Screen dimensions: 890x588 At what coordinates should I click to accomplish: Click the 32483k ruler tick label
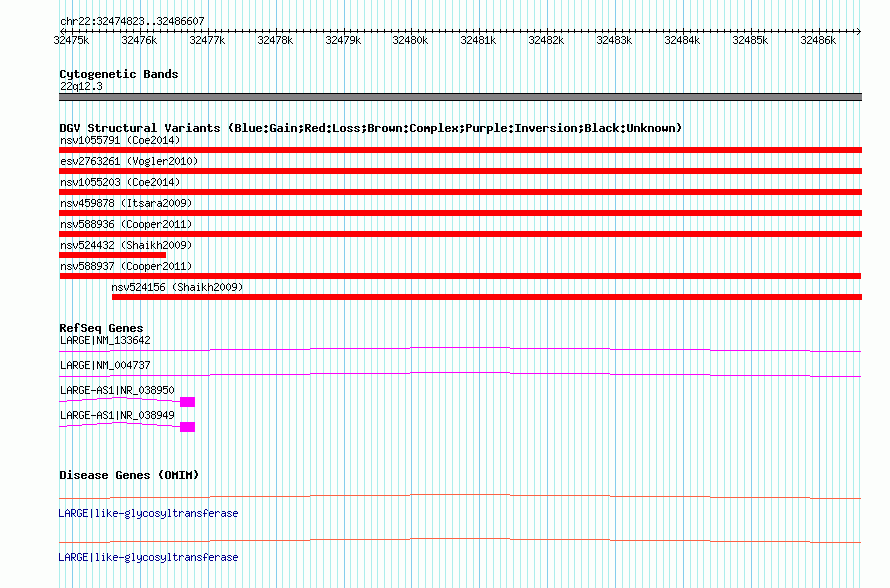(614, 40)
